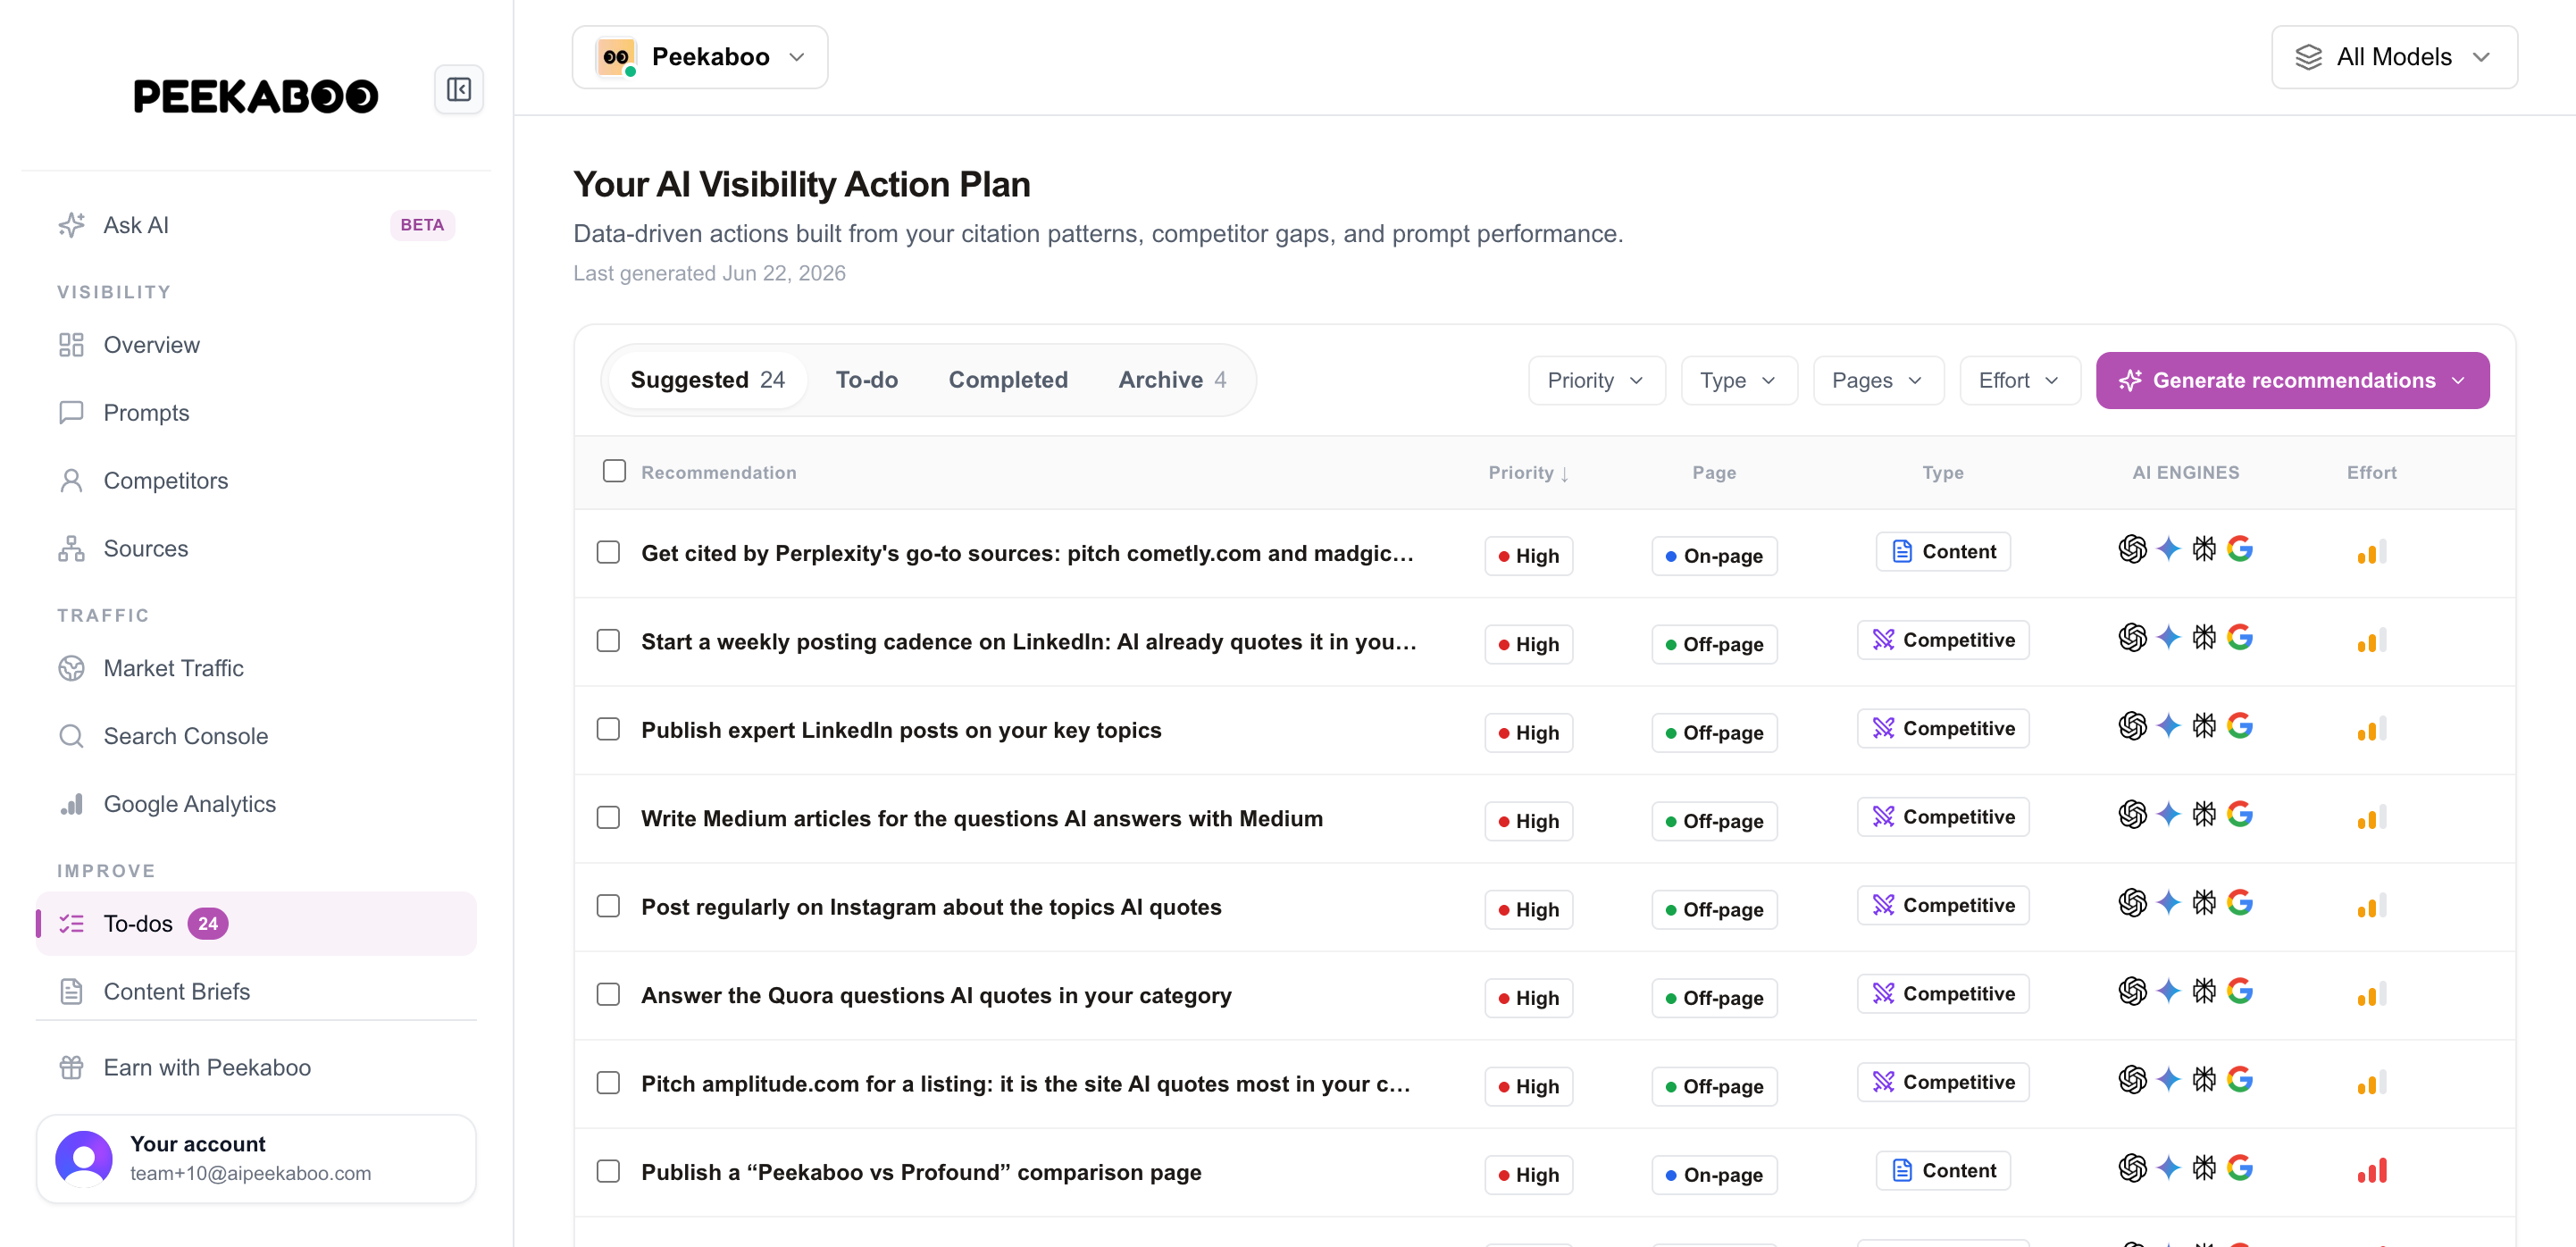
Task: Check the Perplexity go-to sources recommendation
Action: coord(608,552)
